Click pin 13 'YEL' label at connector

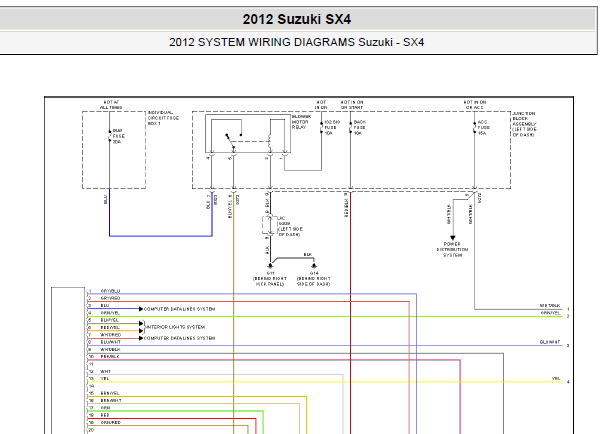point(105,379)
